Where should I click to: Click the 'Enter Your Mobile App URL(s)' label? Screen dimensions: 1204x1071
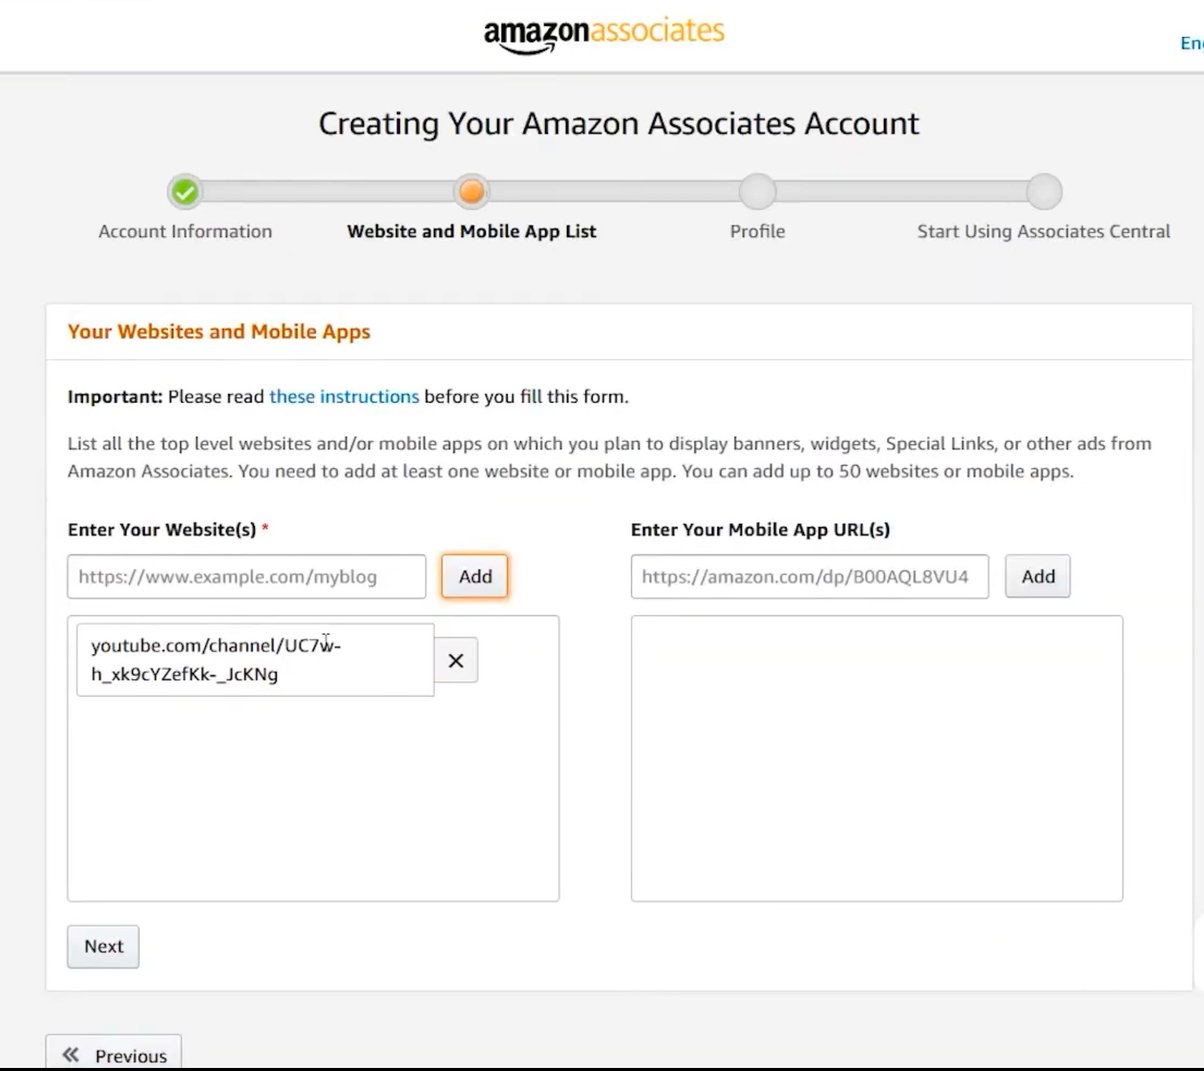click(x=760, y=530)
